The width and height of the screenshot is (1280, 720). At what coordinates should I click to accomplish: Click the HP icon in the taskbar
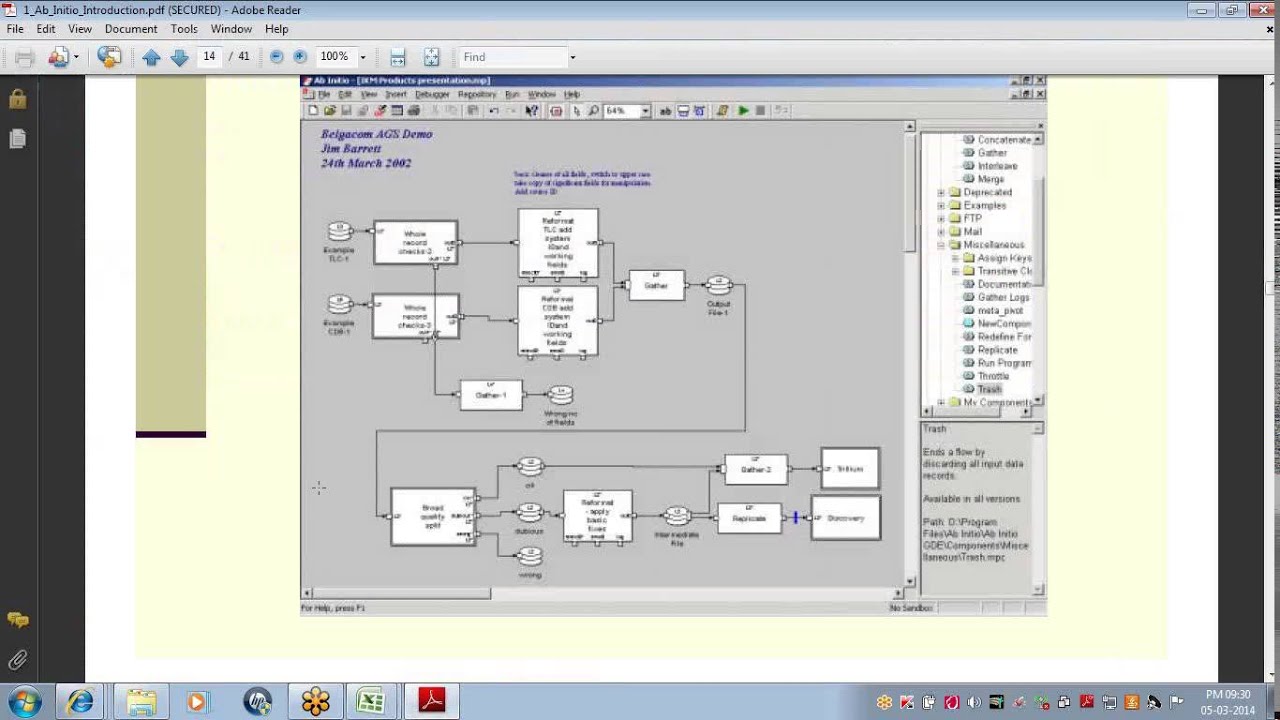[x=257, y=702]
